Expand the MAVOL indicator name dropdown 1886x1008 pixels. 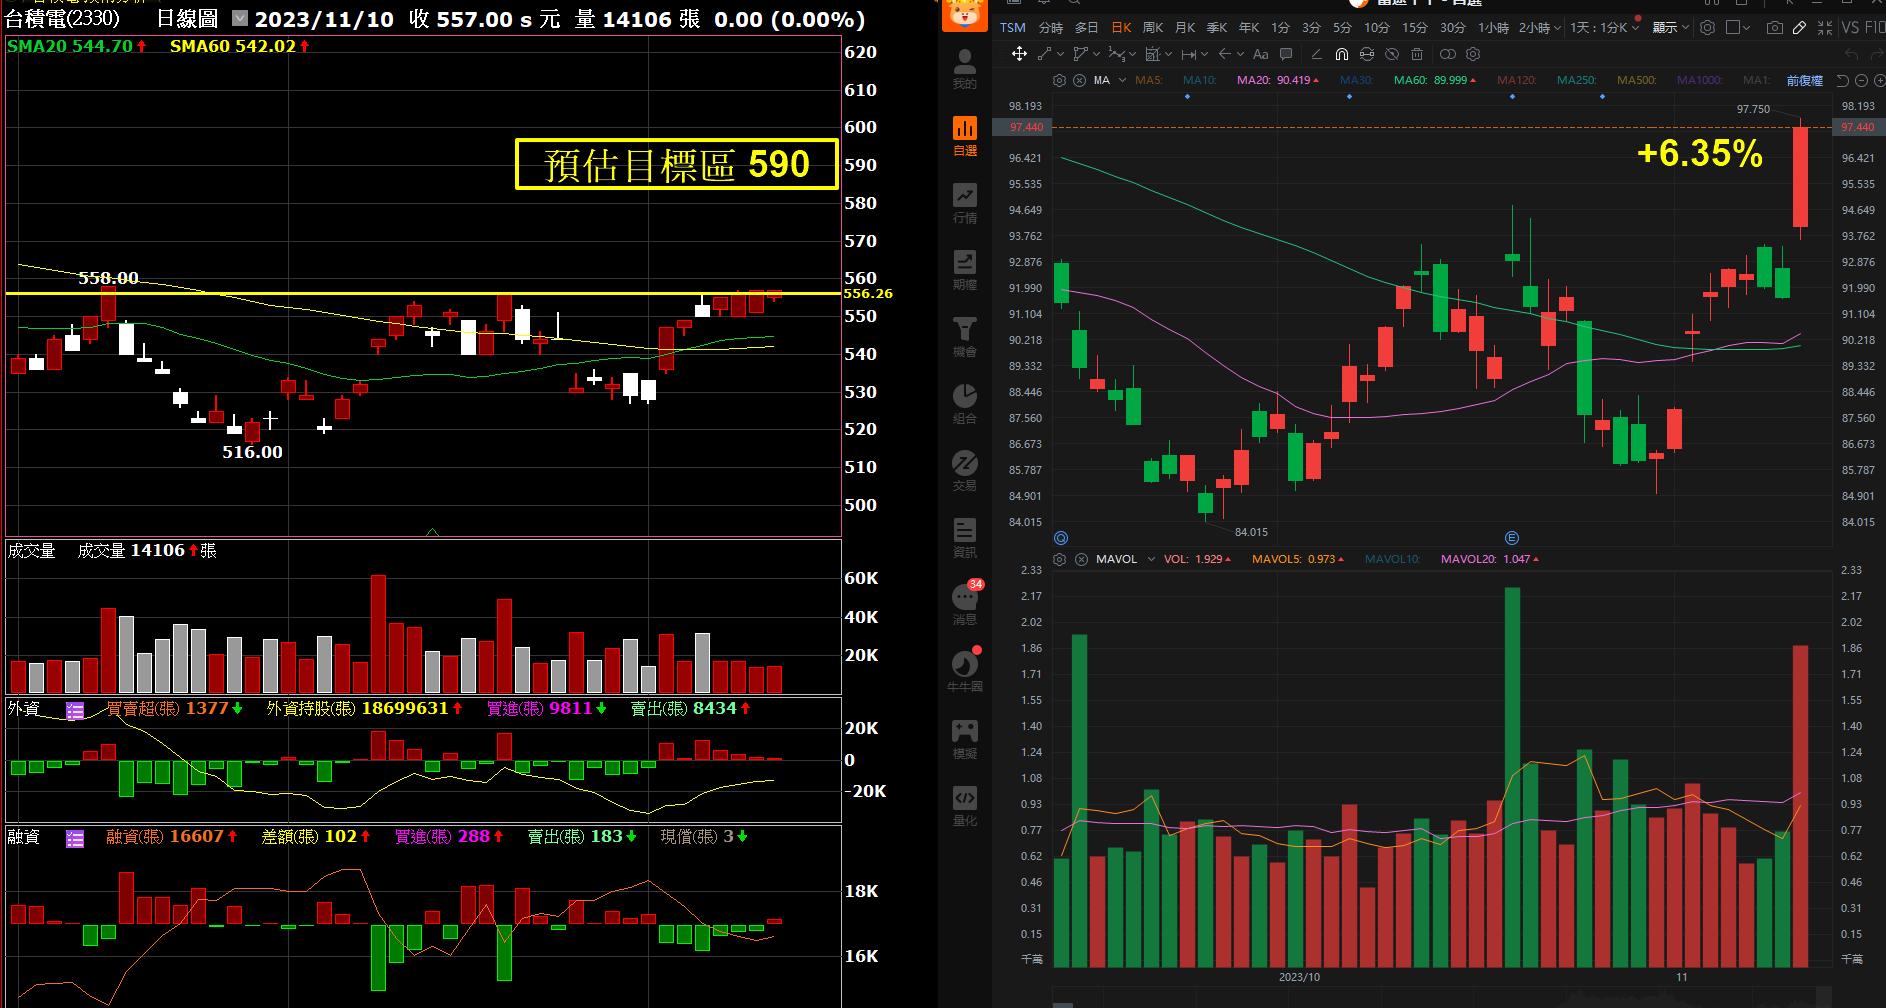click(1151, 559)
